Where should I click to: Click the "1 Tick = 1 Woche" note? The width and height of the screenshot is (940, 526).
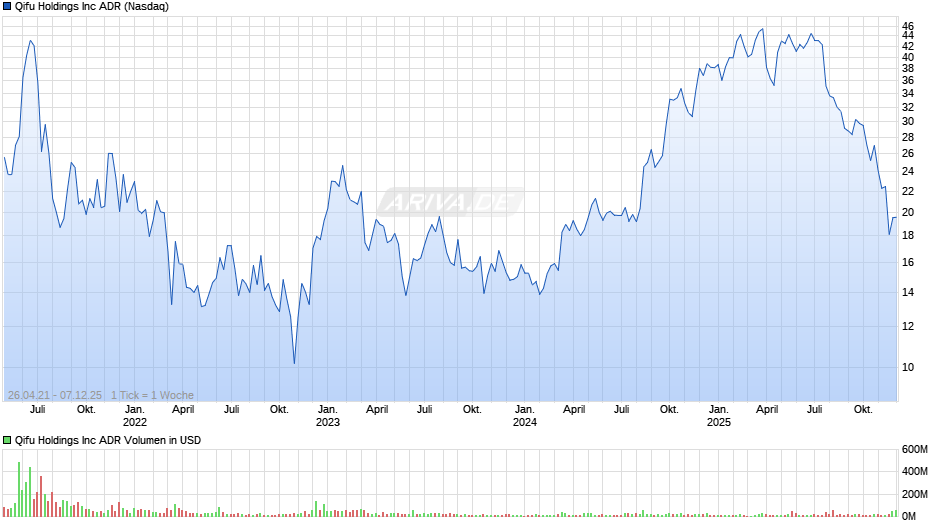(x=152, y=395)
